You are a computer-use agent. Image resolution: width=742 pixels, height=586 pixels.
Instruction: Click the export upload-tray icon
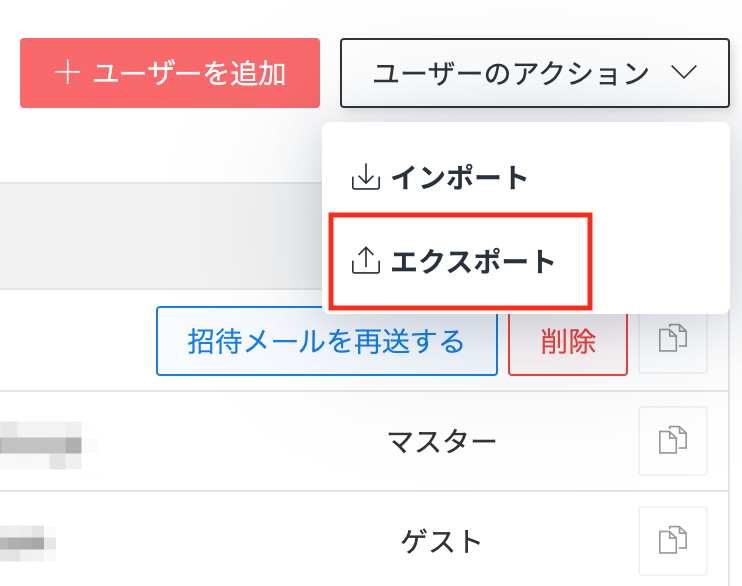pyautogui.click(x=365, y=260)
